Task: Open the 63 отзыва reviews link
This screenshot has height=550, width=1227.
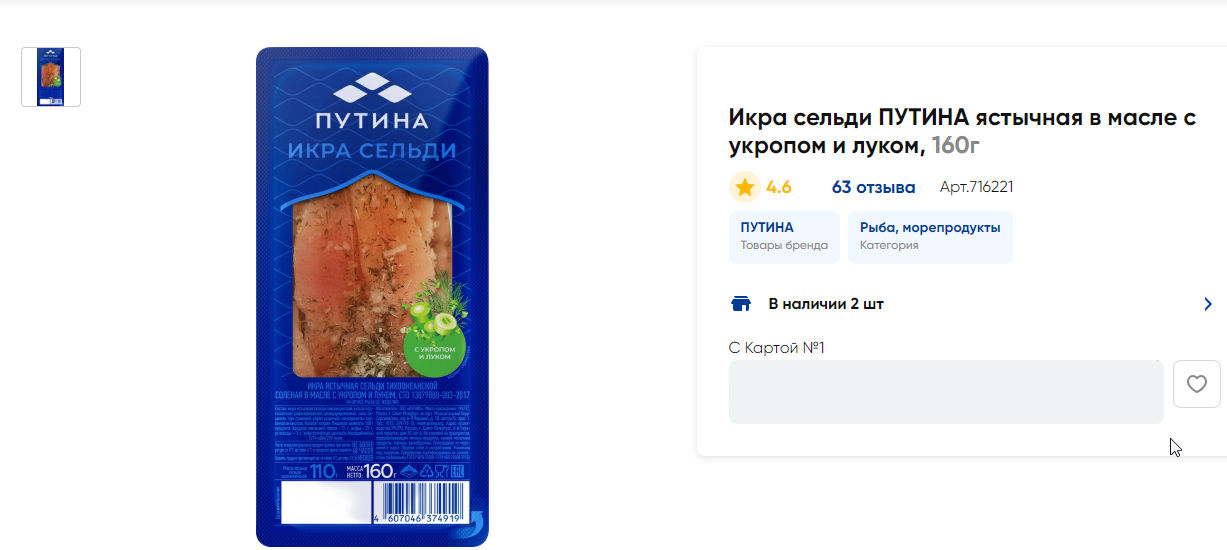Action: point(873,187)
